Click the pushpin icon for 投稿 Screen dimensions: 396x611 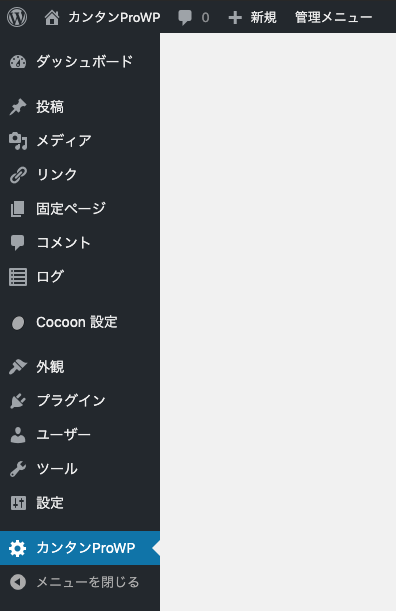pyautogui.click(x=18, y=107)
